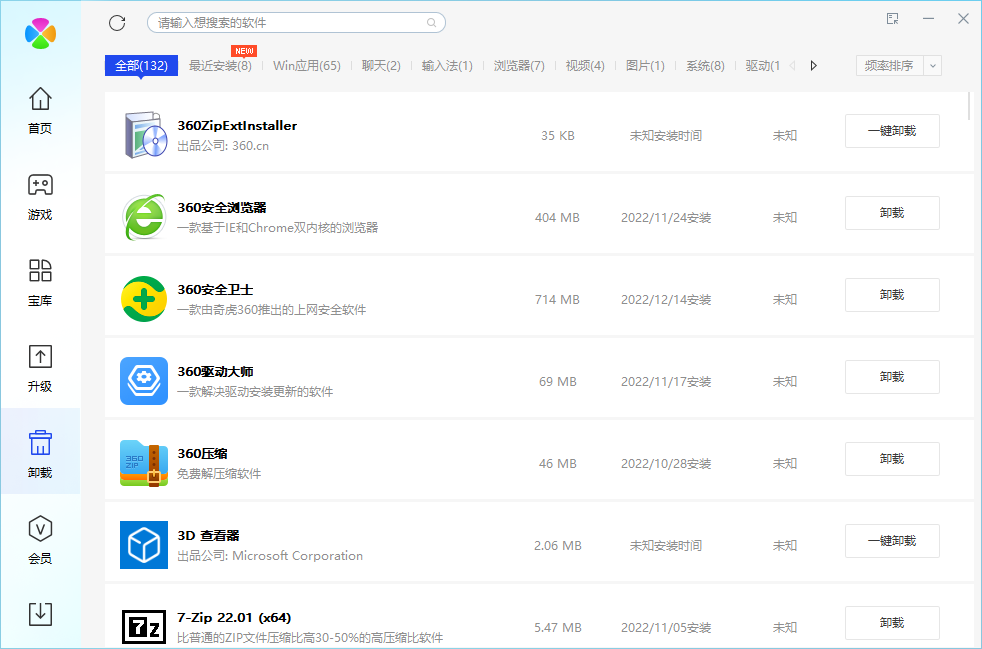Viewport: 982px width, 649px height.
Task: Click the 360ZipExtInstaller app icon
Action: point(144,135)
